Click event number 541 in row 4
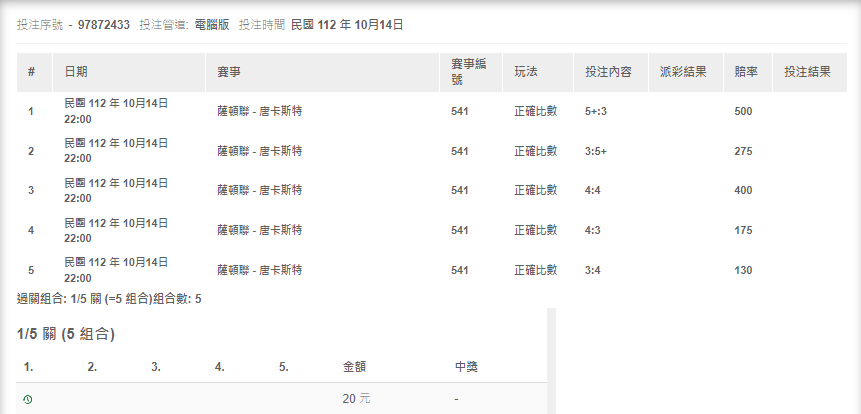Viewport: 861px width, 414px height. pyautogui.click(x=460, y=230)
